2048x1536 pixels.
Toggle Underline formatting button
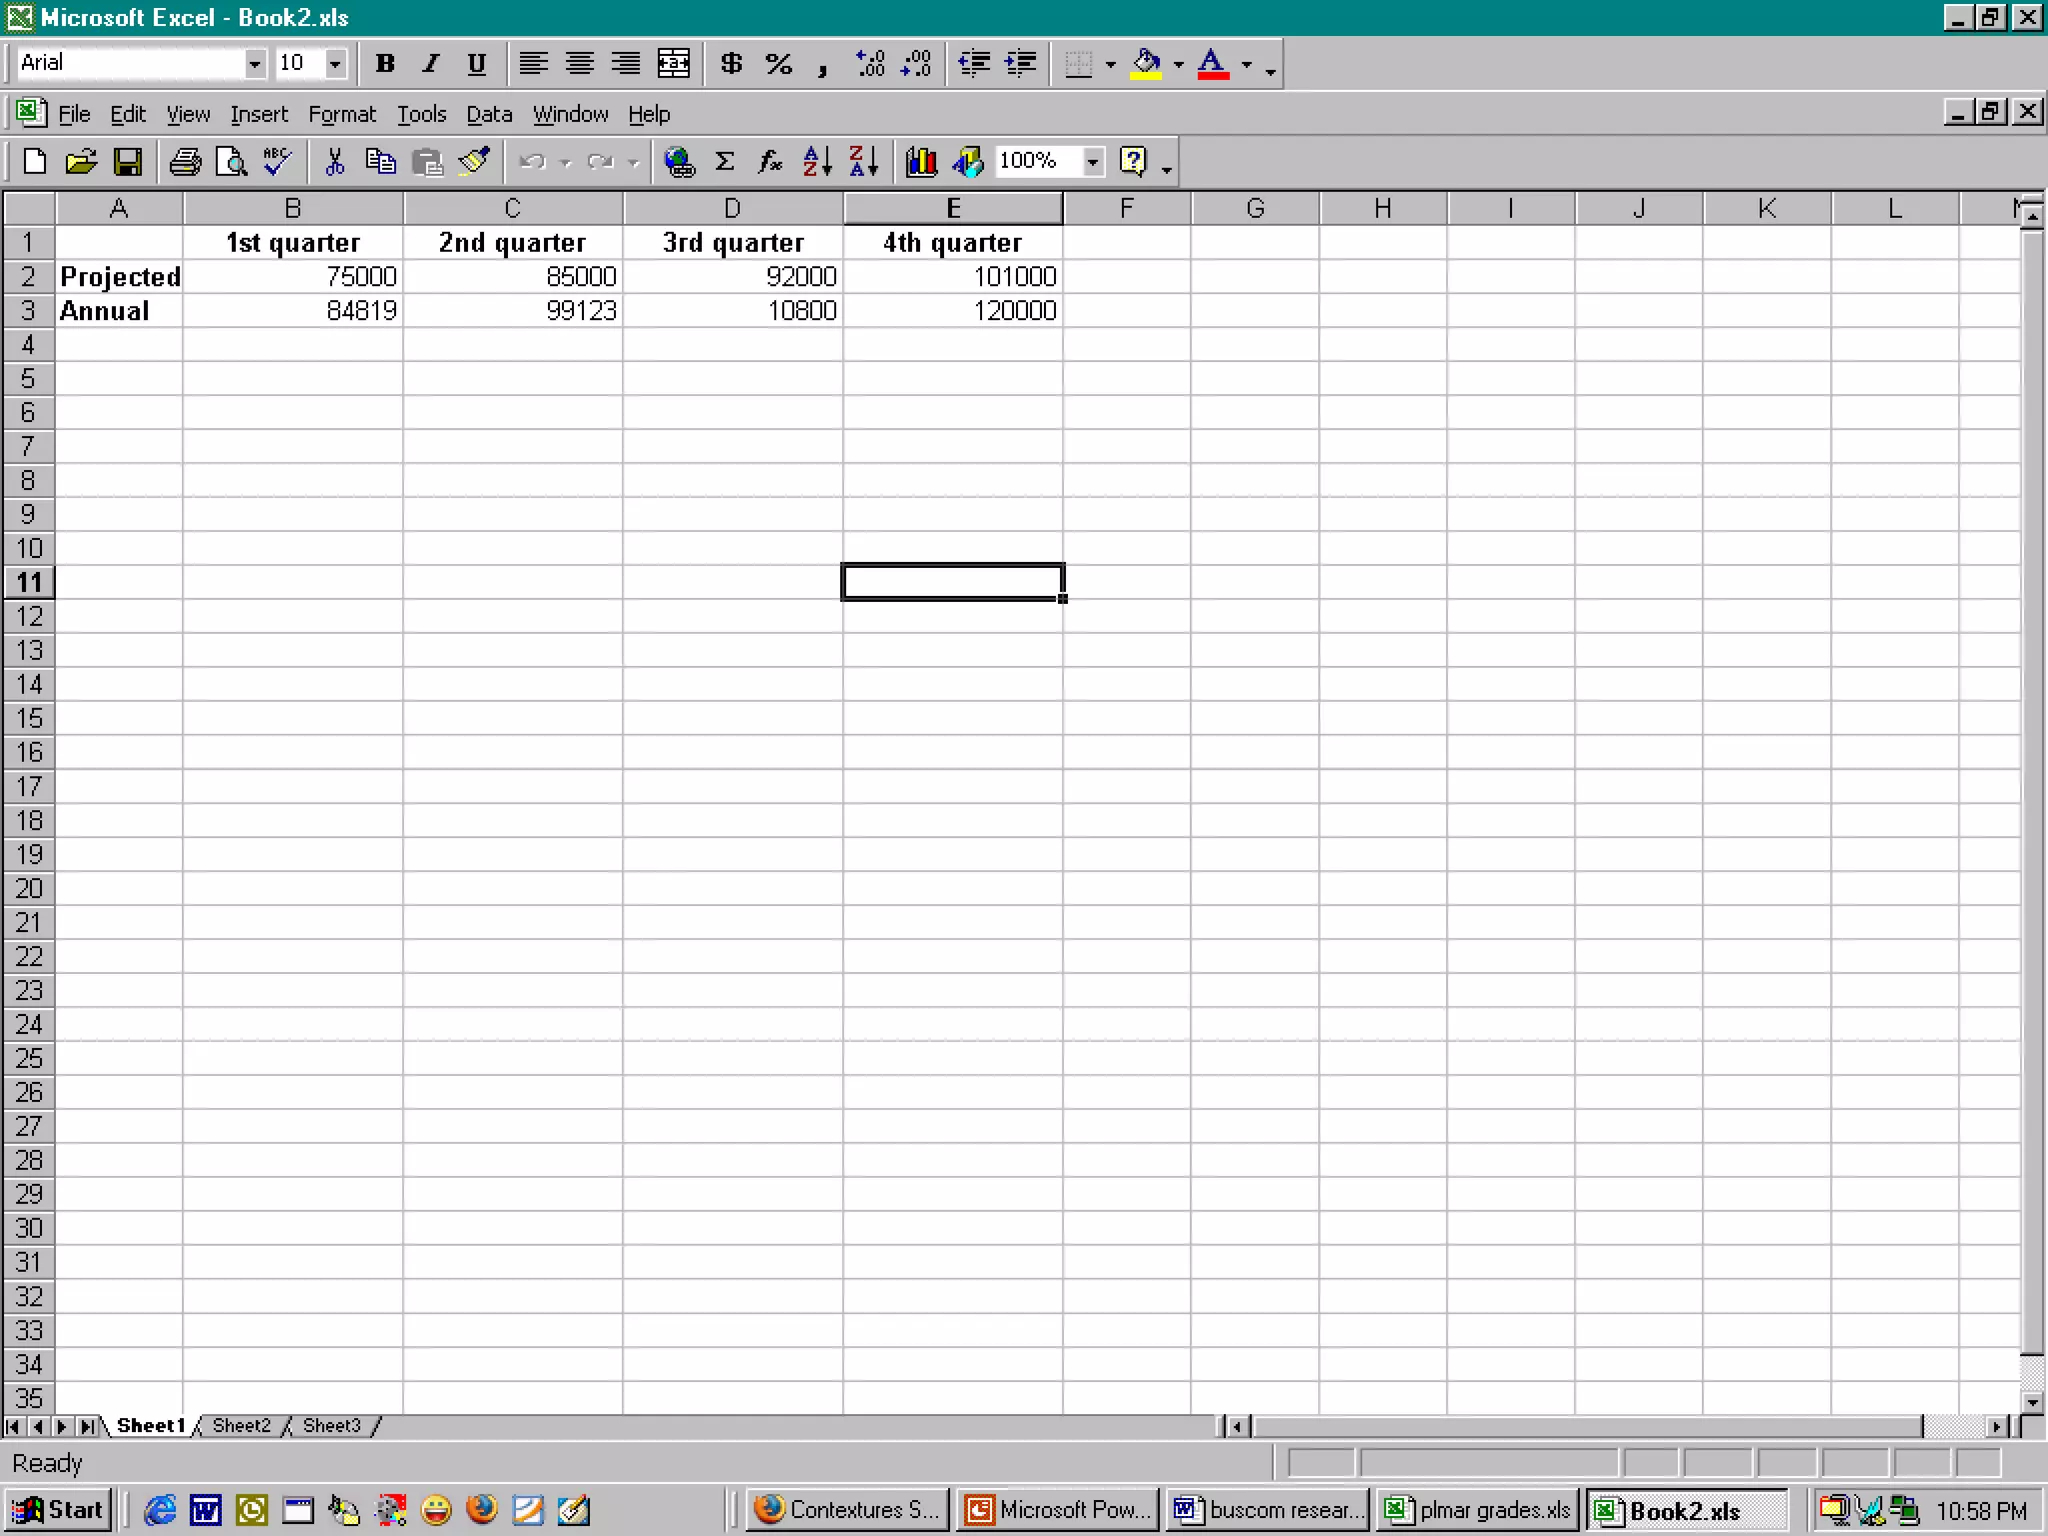pyautogui.click(x=477, y=64)
